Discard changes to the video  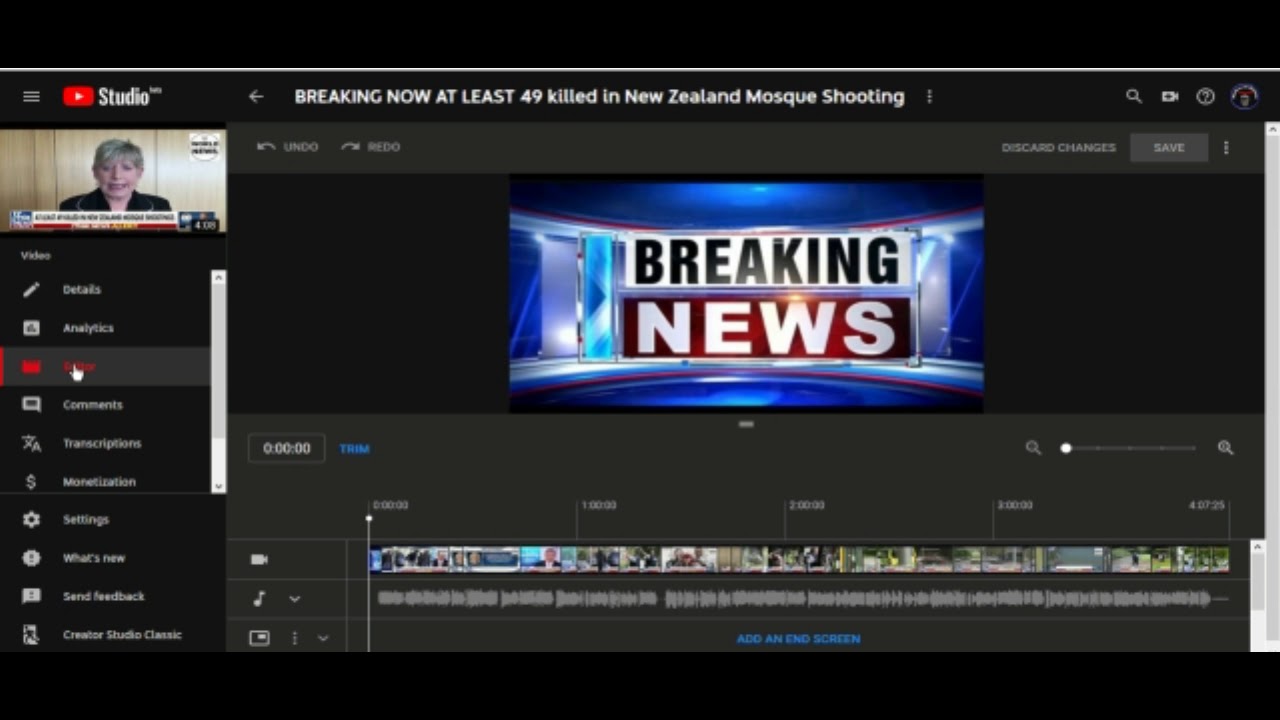pos(1058,147)
